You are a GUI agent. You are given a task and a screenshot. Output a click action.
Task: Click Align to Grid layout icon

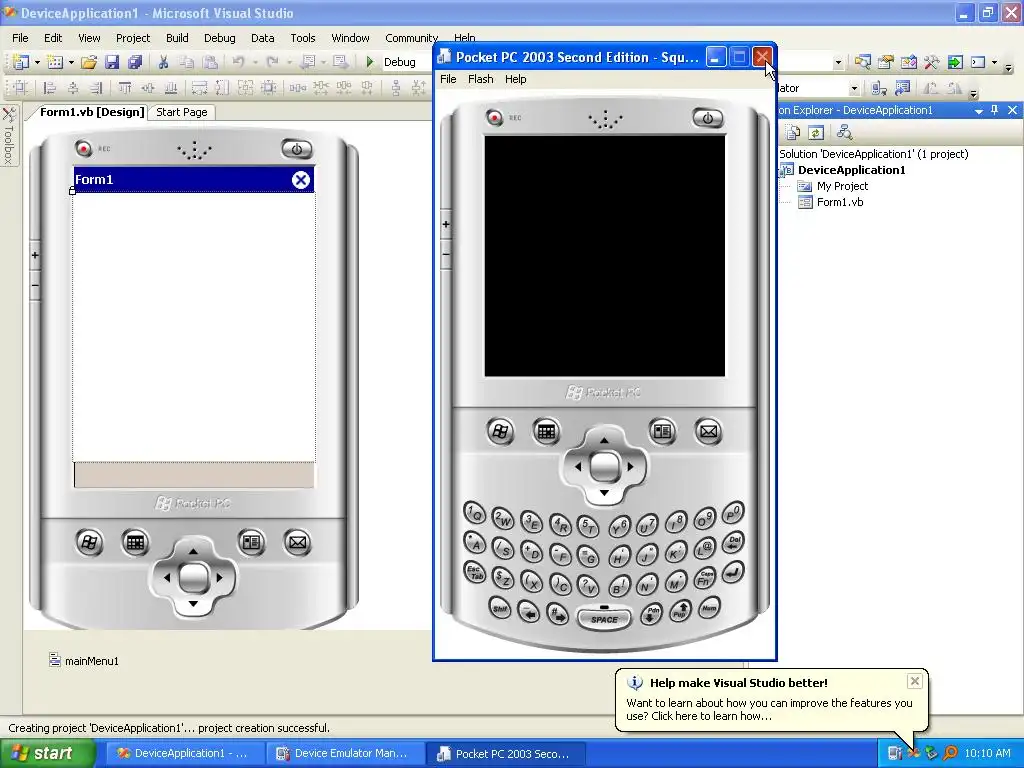[x=21, y=88]
